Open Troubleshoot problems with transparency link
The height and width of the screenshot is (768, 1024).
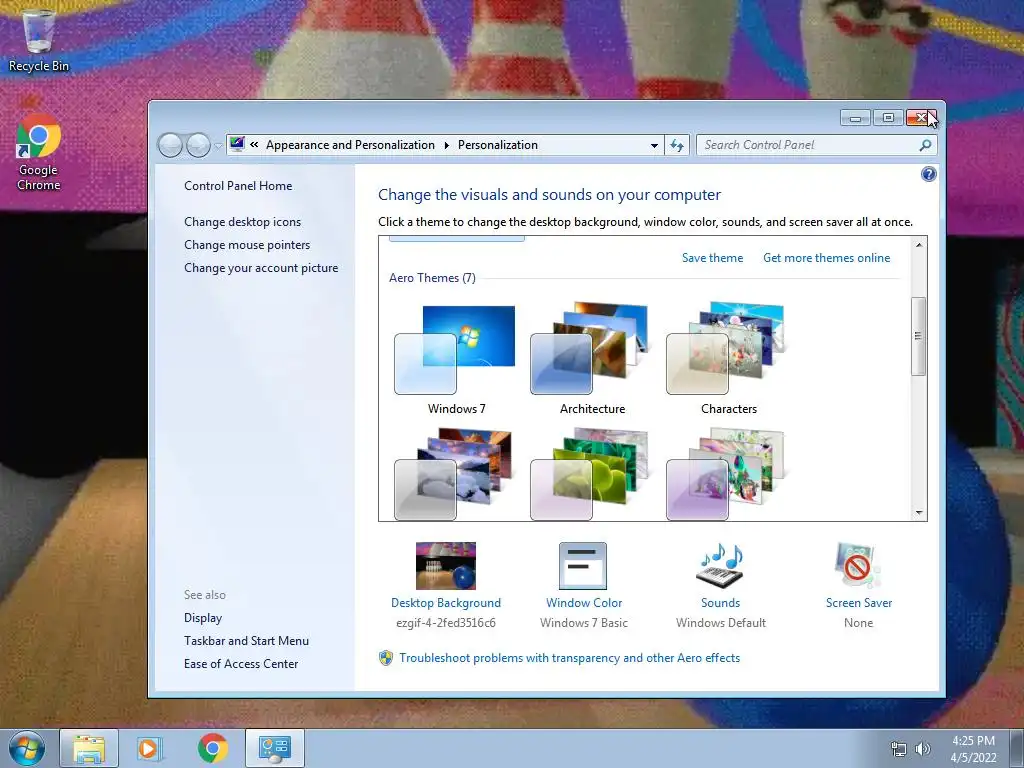569,658
